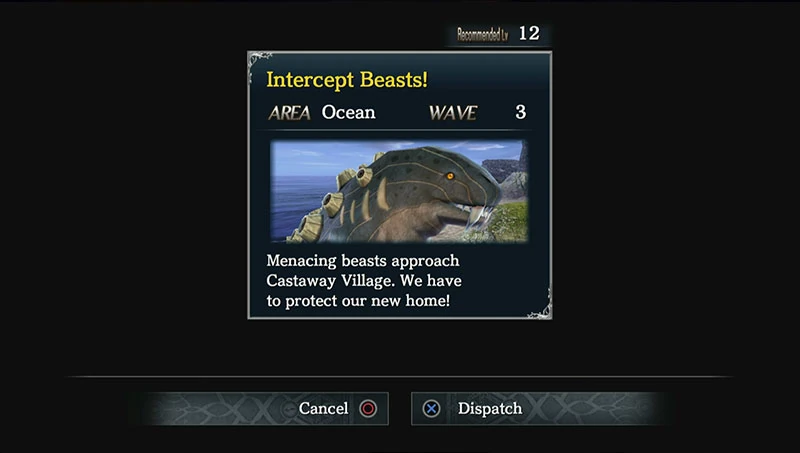Click the sea beast preview image
This screenshot has height=453, width=800.
pos(399,191)
